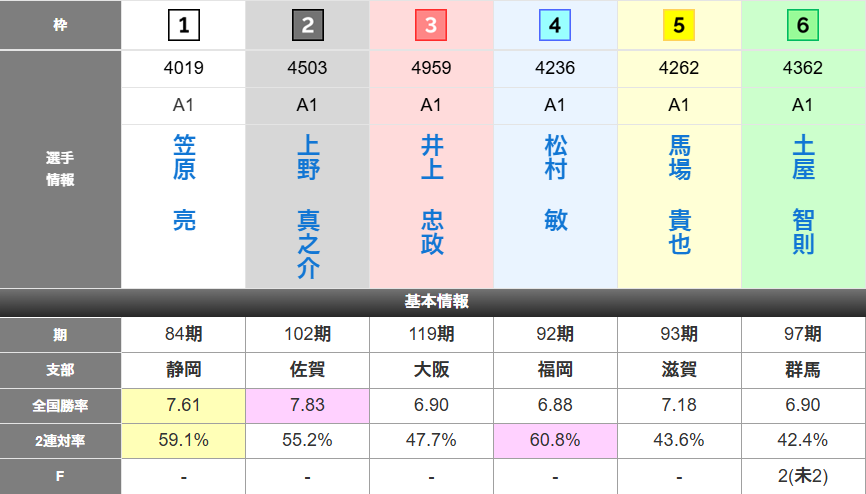This screenshot has height=494, width=866.
Task: Click the yellow lane 5 number badge
Action: [x=679, y=25]
